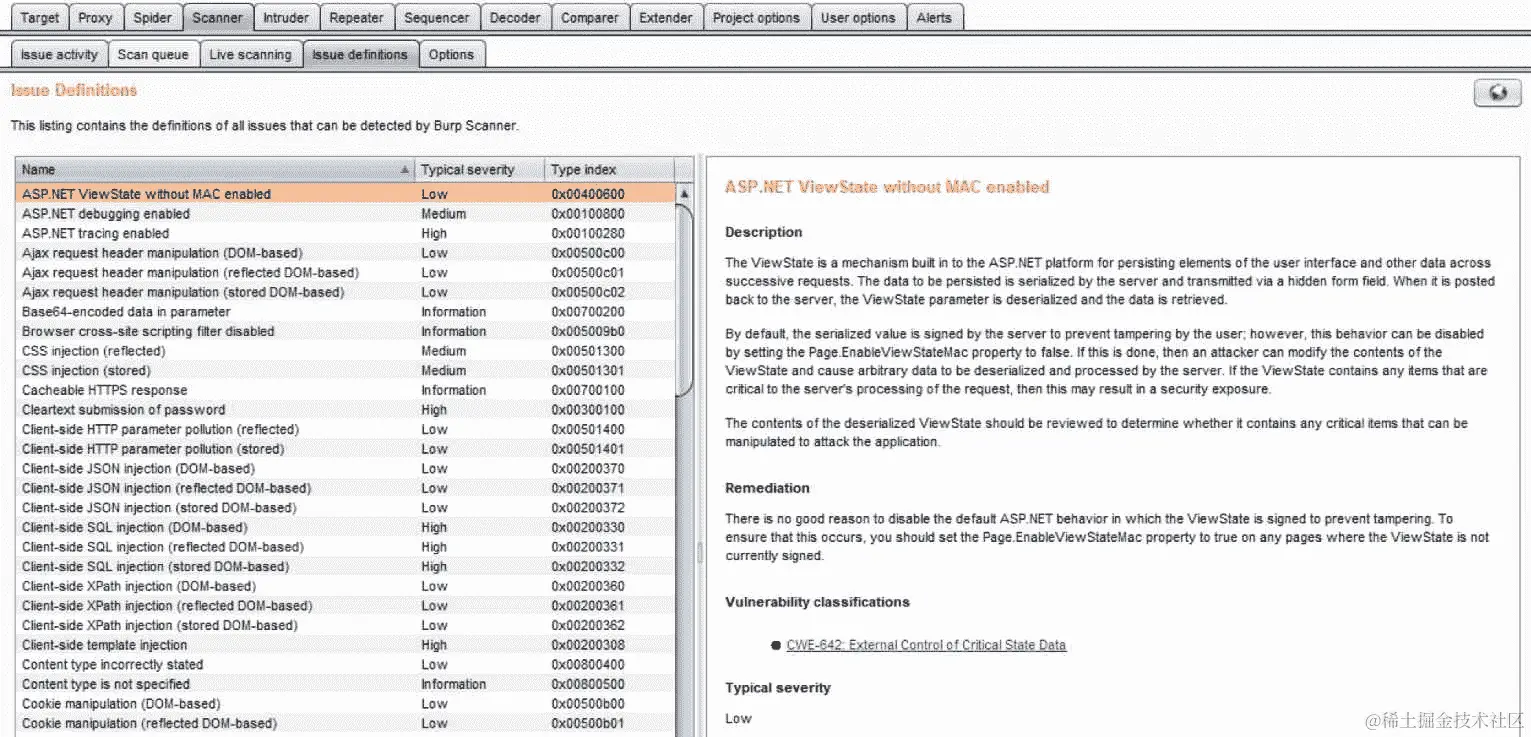Image resolution: width=1531 pixels, height=737 pixels.
Task: Go to the Intruder tab
Action: [286, 17]
